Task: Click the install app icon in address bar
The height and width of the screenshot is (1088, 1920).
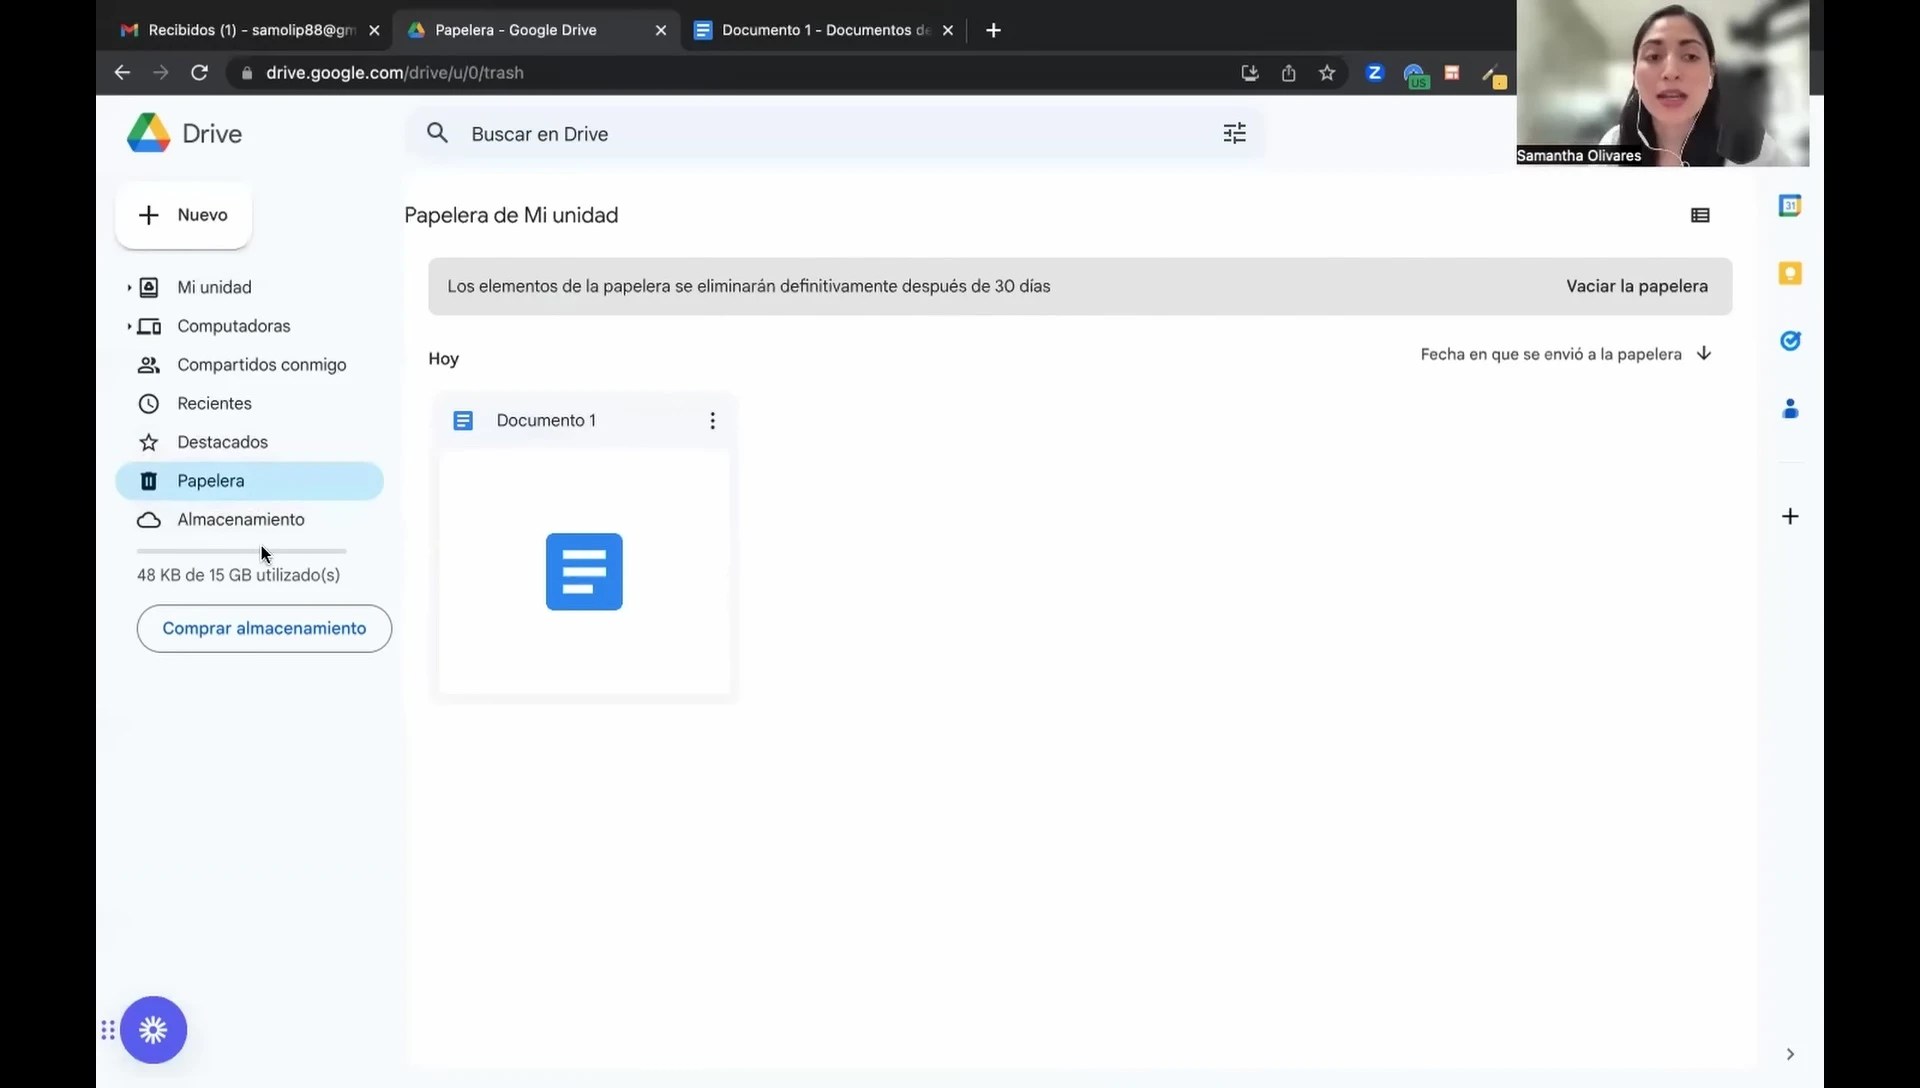Action: point(1250,73)
